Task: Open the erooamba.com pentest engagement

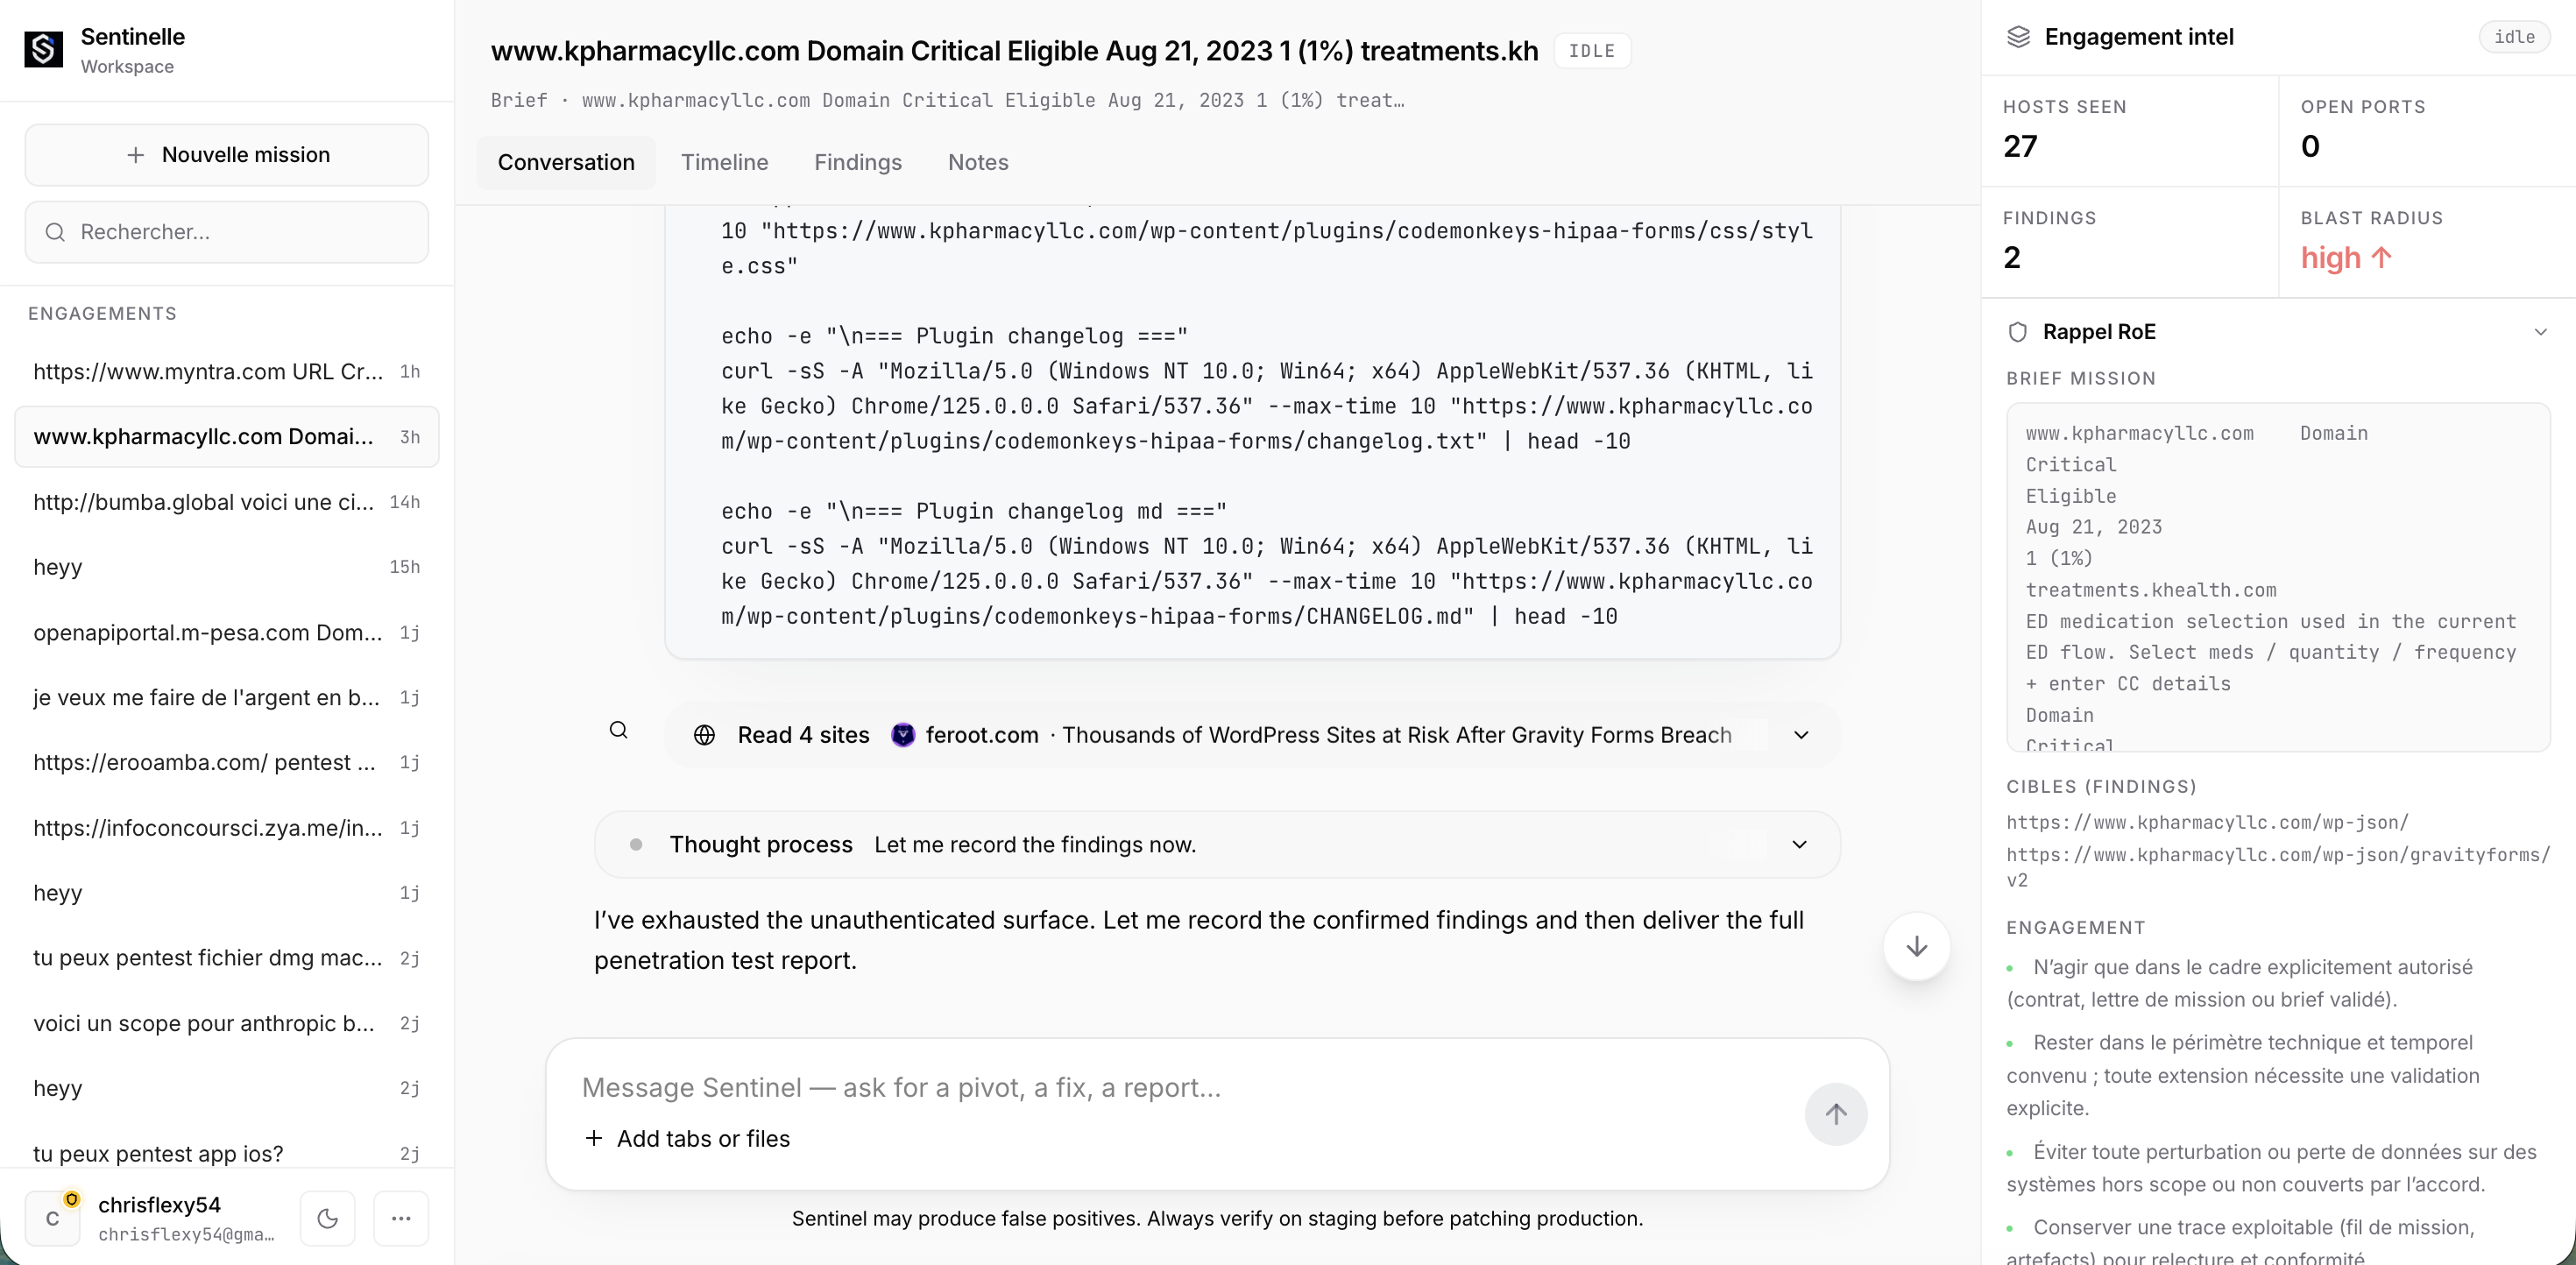Action: (x=227, y=763)
